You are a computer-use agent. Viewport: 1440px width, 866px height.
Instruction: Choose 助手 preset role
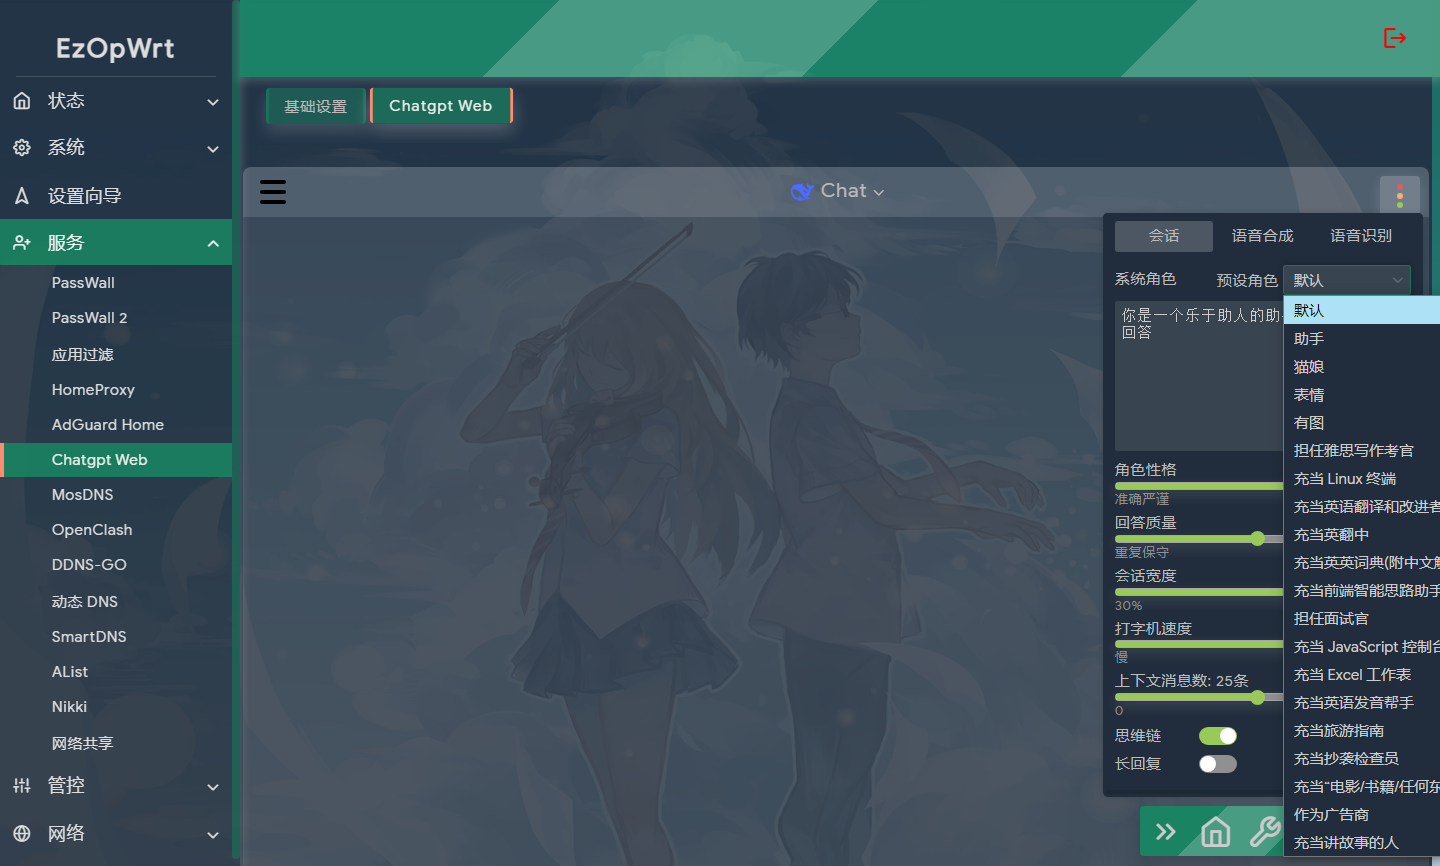pyautogui.click(x=1362, y=339)
